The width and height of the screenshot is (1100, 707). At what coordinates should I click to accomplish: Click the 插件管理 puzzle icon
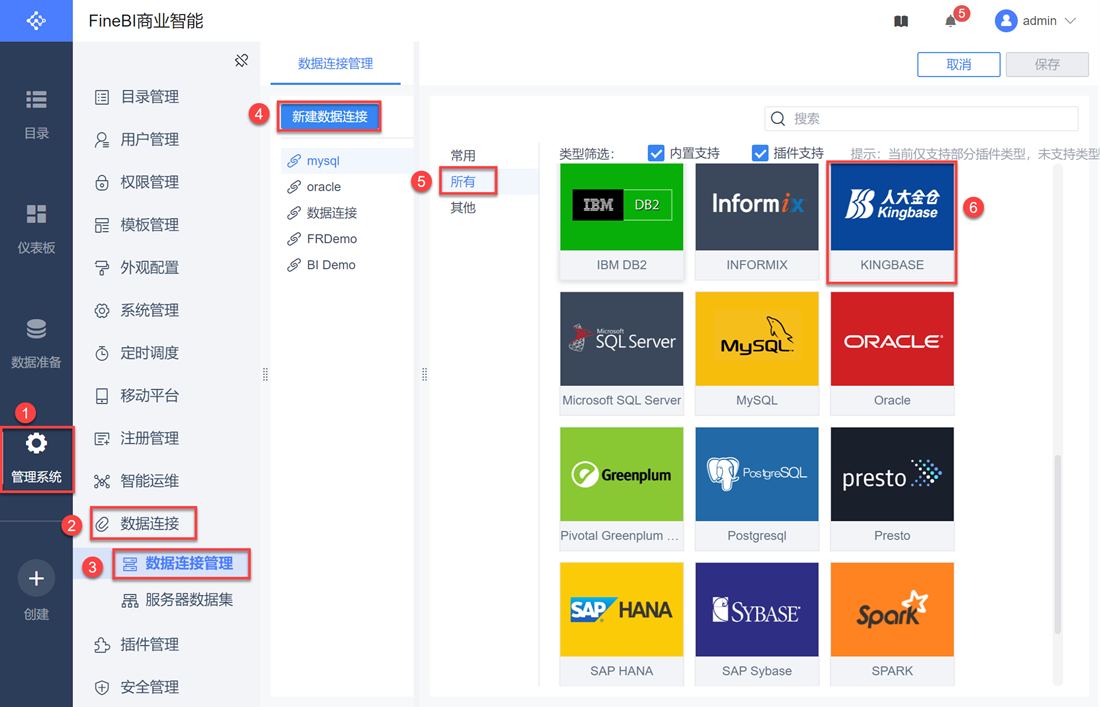(102, 645)
